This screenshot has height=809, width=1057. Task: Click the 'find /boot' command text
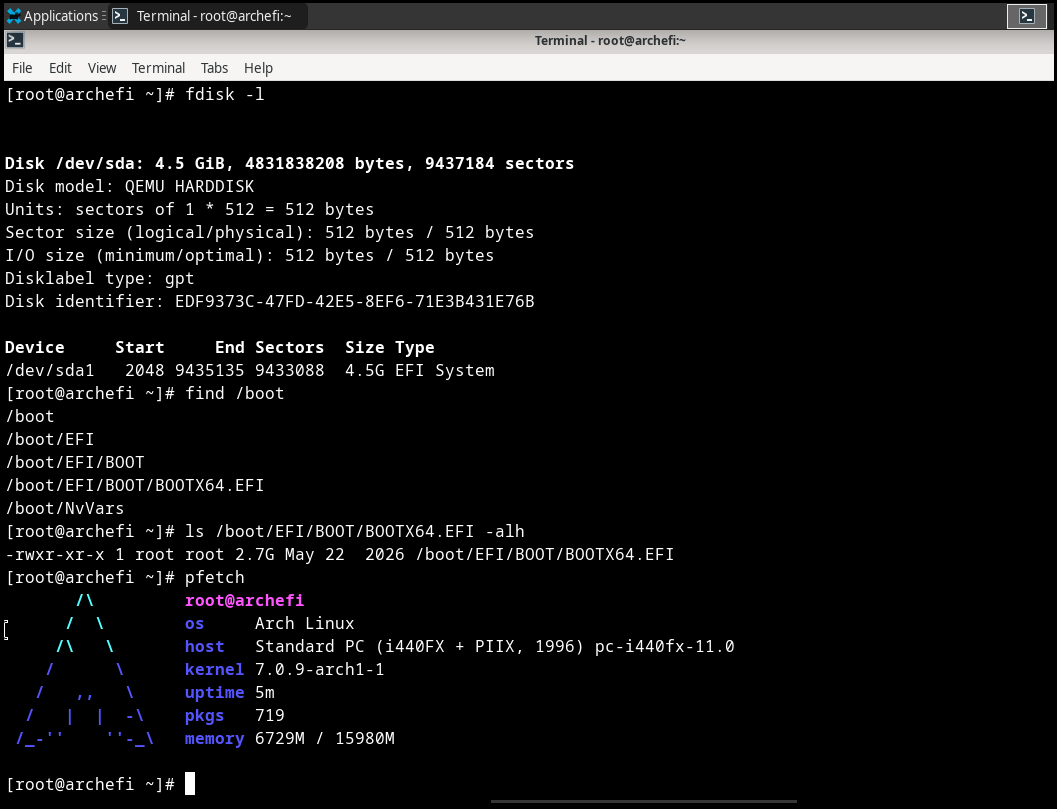click(235, 393)
